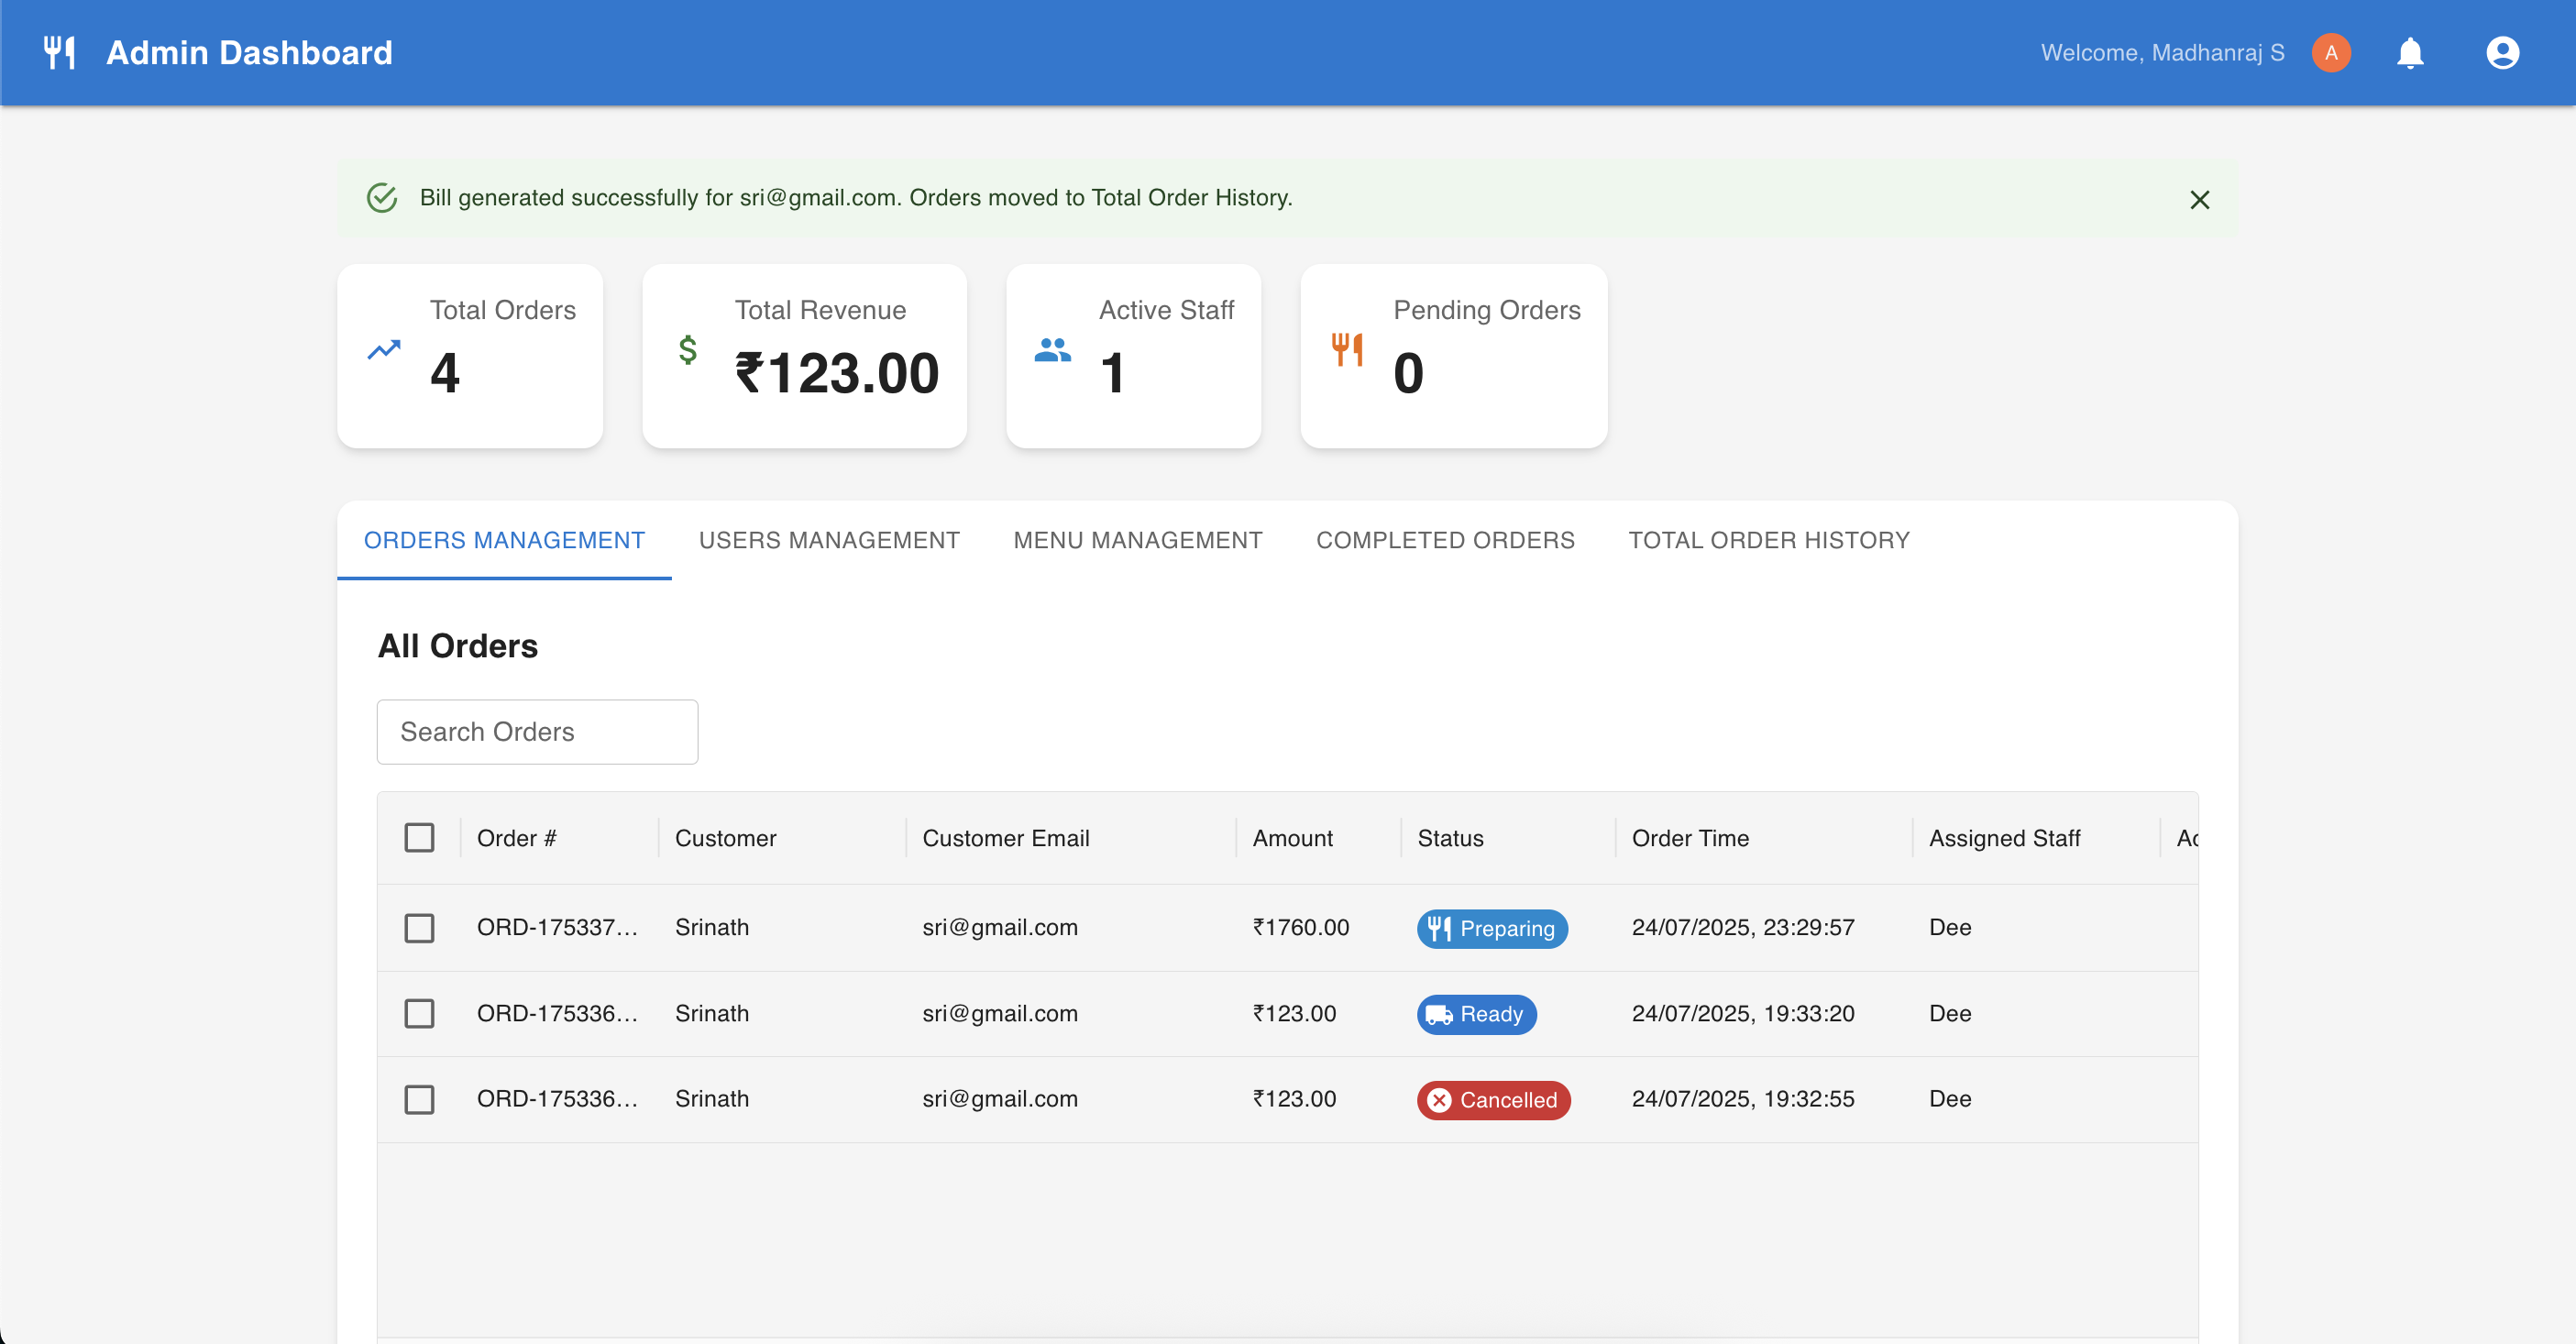Click the Pending Orders count 0

(x=1408, y=373)
